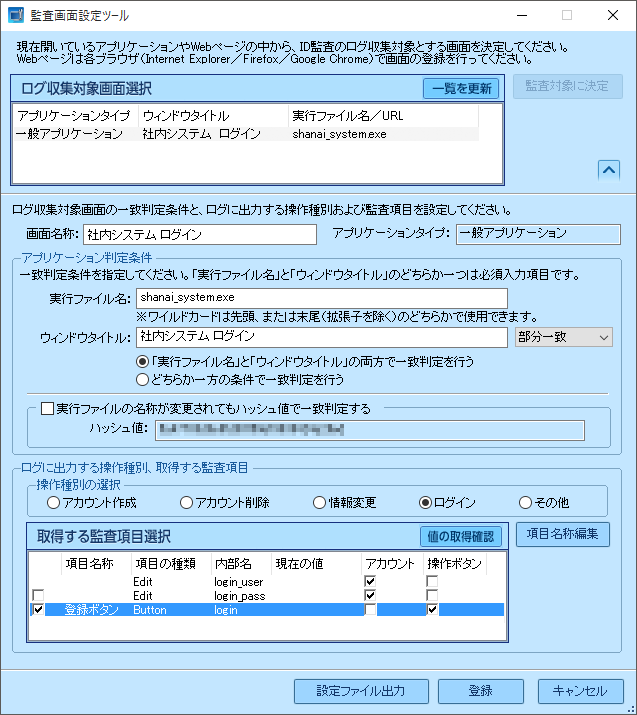Viewport: 637px width, 715px height.
Task: Toggle アカウント checkbox for login_pass row
Action: tap(370, 596)
